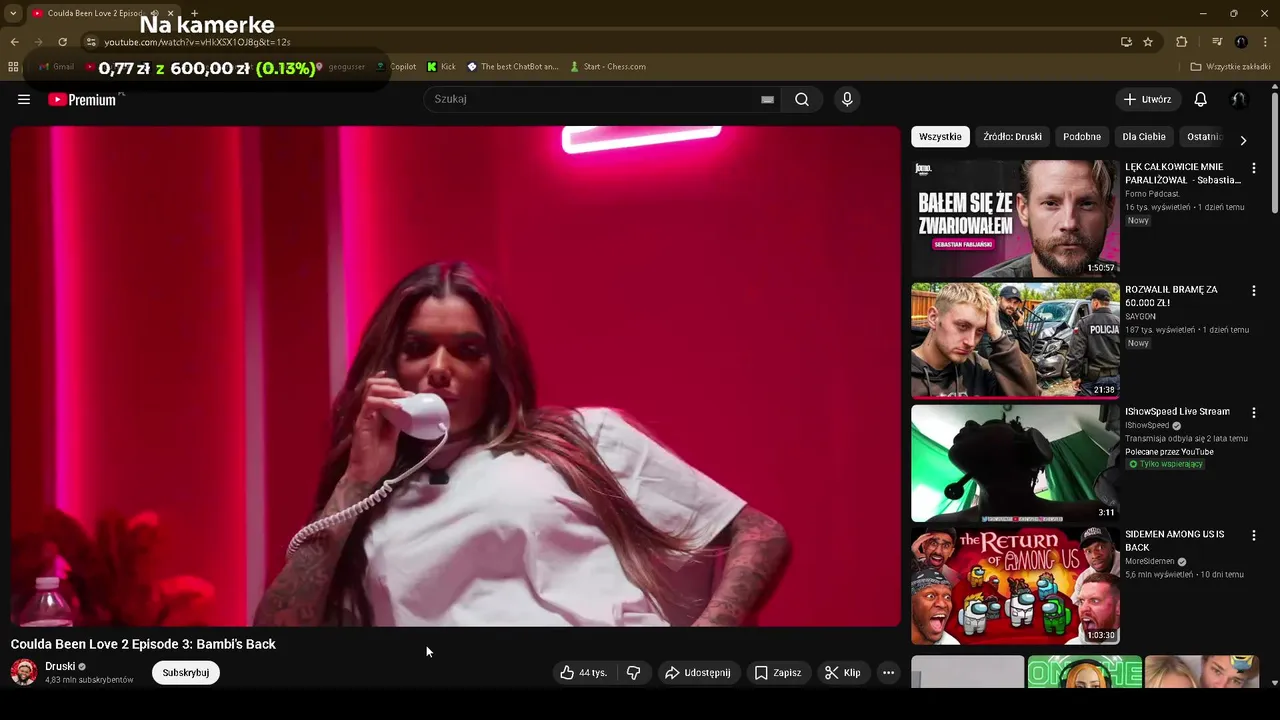Screen dimensions: 1280x720
Task: Switch to the Coulda Been Love browser tab
Action: pos(95,13)
